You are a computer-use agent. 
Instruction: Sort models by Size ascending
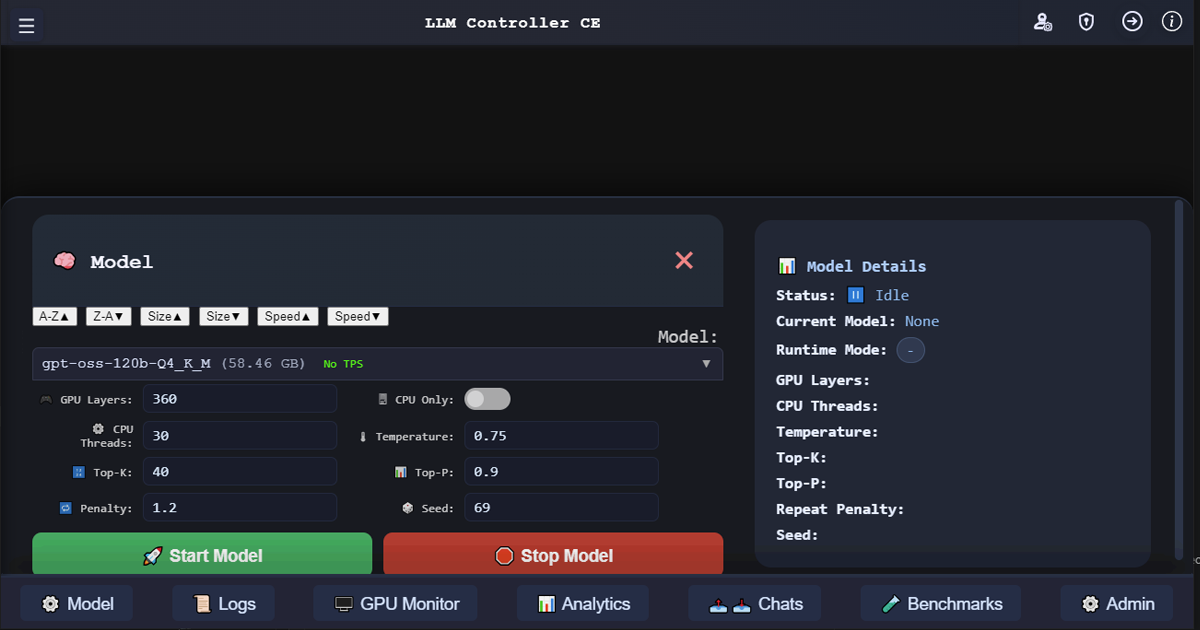coord(165,316)
